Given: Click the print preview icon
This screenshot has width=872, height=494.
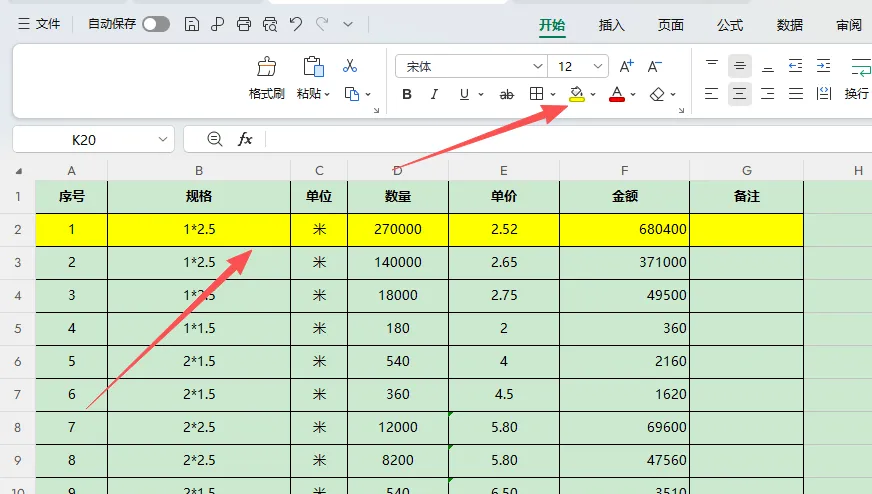Looking at the screenshot, I should click(x=270, y=24).
